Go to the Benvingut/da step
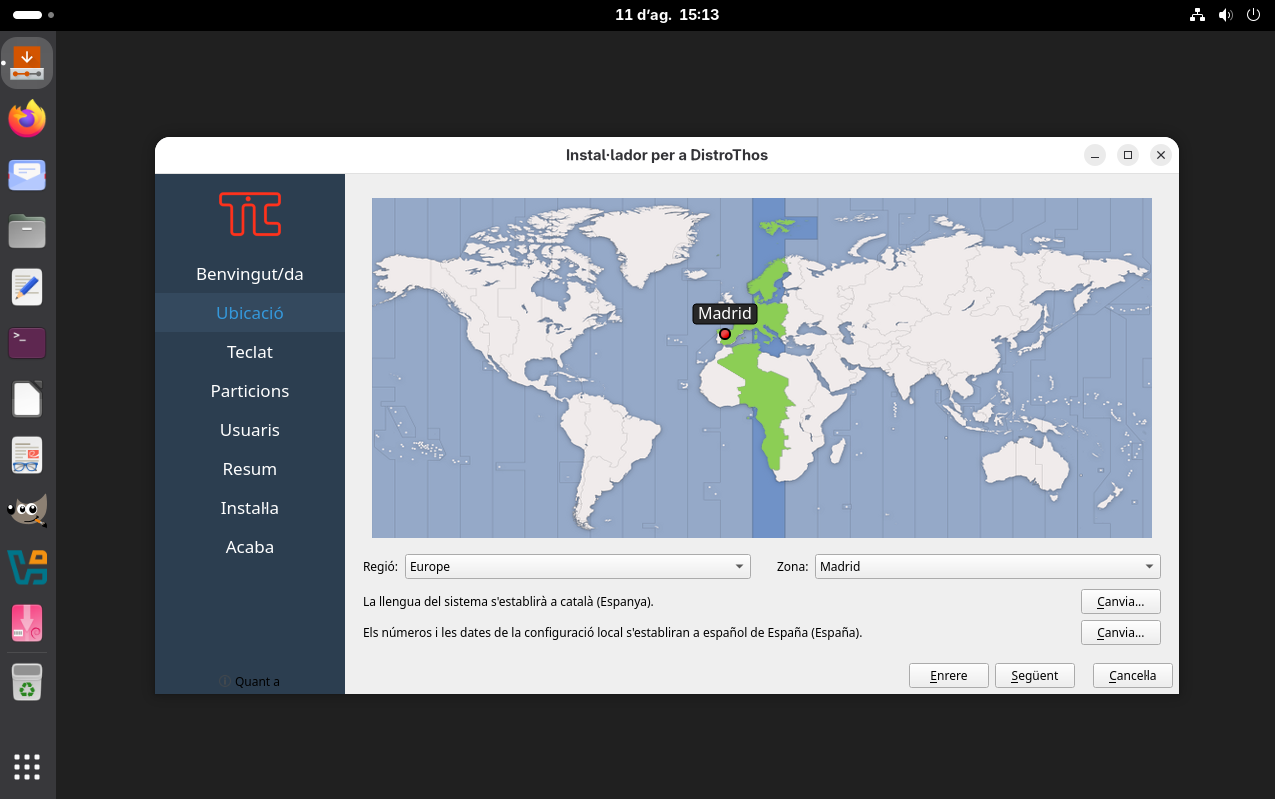Viewport: 1275px width, 800px height. [x=250, y=274]
